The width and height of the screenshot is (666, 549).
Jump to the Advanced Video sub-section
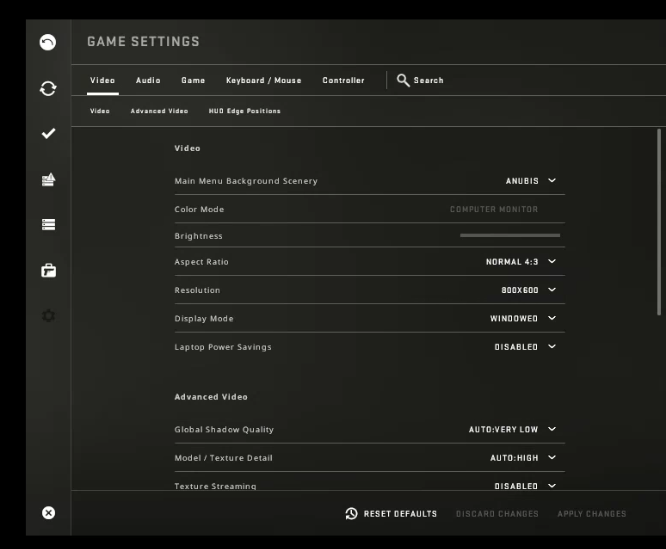point(159,111)
